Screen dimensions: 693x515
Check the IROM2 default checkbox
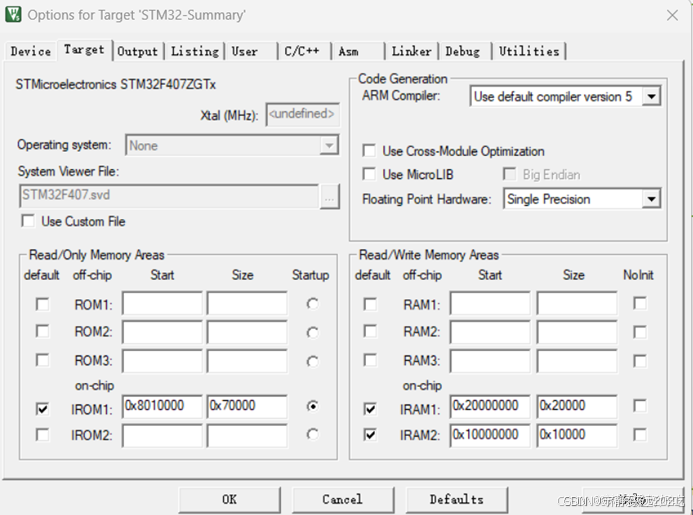(x=42, y=435)
